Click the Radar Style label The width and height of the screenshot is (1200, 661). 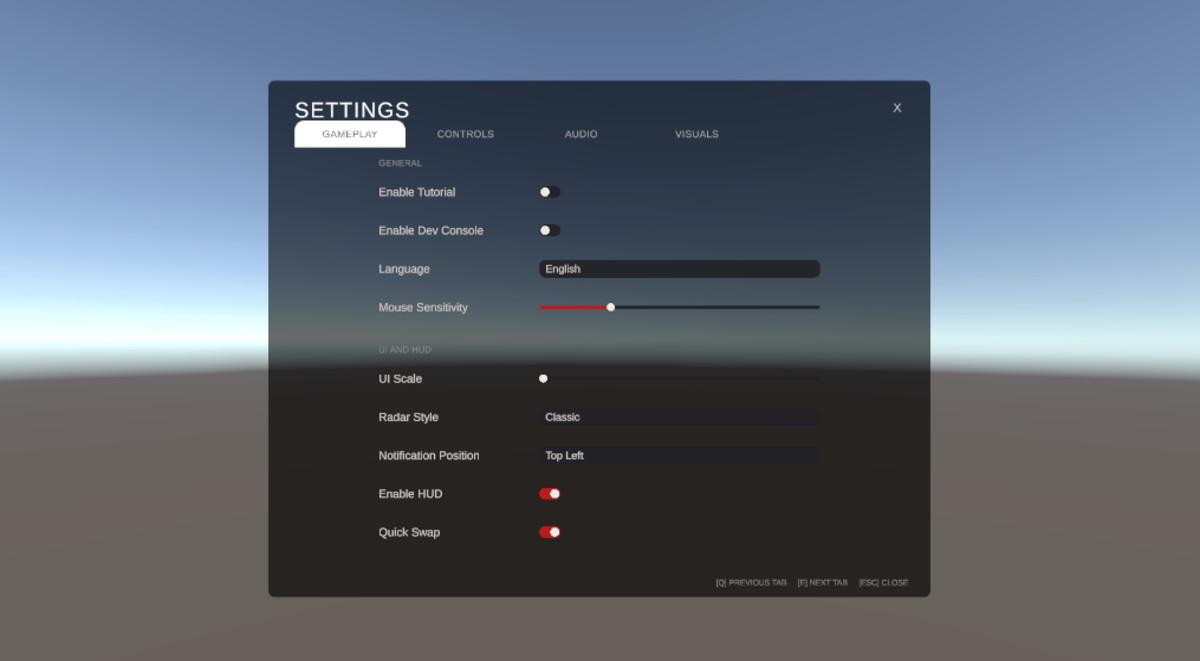[408, 417]
